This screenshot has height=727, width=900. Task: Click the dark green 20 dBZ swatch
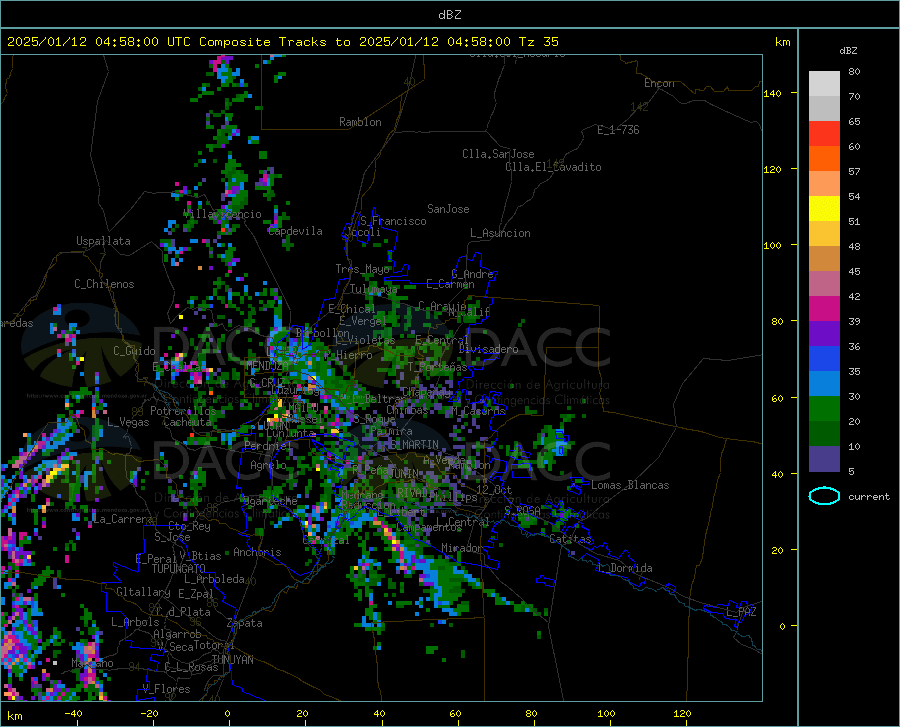point(824,434)
